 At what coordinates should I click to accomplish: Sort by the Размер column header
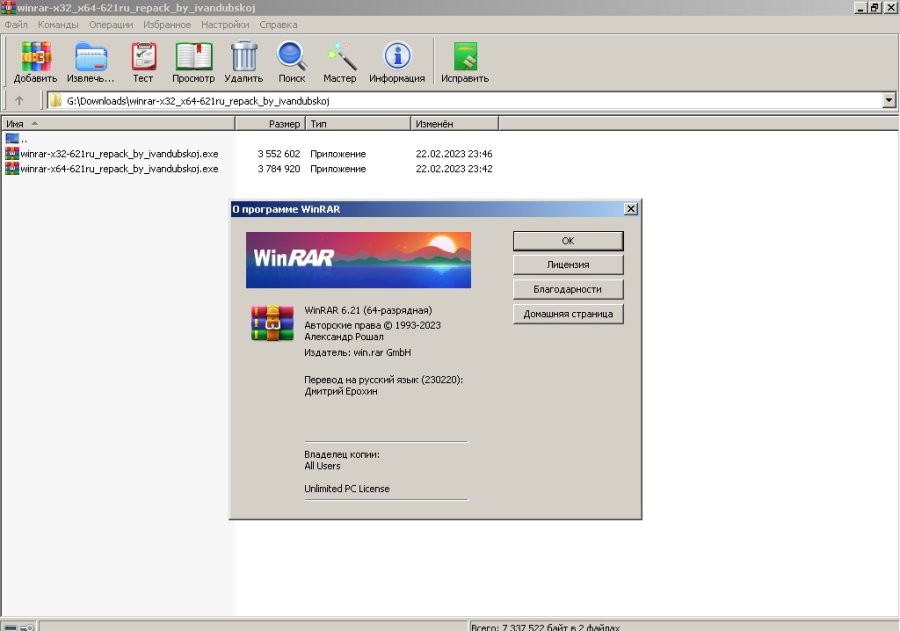[270, 123]
